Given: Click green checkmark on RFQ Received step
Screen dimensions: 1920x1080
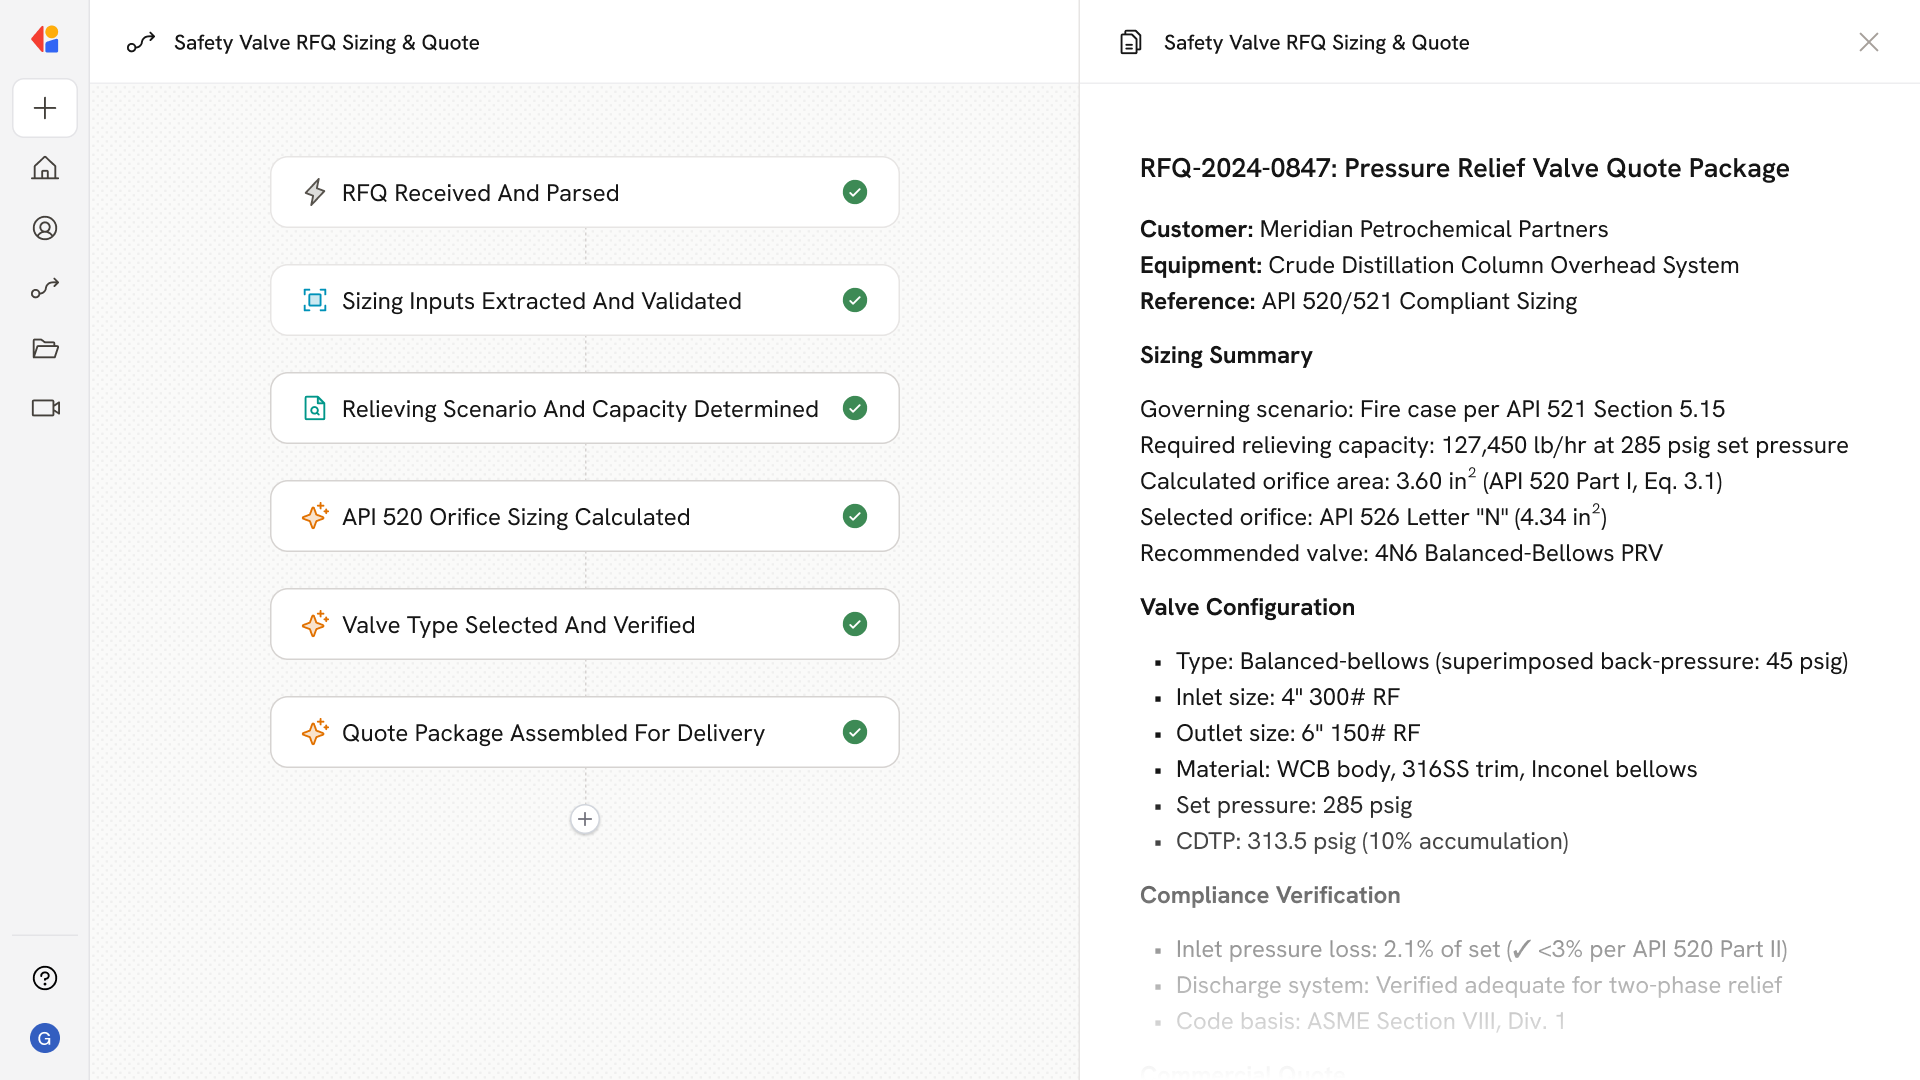Looking at the screenshot, I should tap(855, 192).
